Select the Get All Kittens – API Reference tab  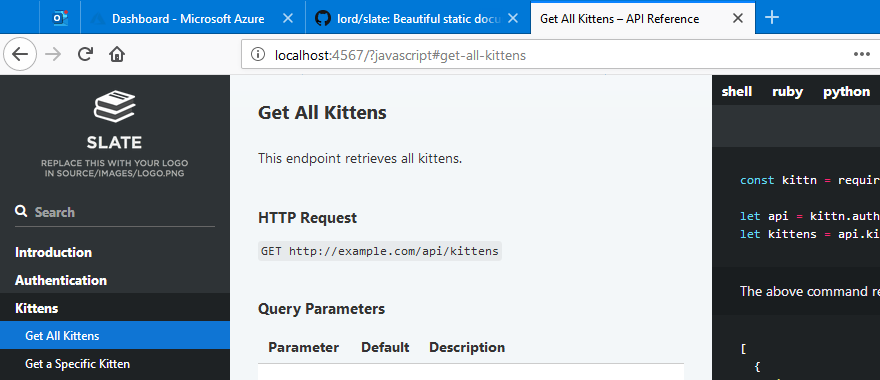(x=643, y=18)
